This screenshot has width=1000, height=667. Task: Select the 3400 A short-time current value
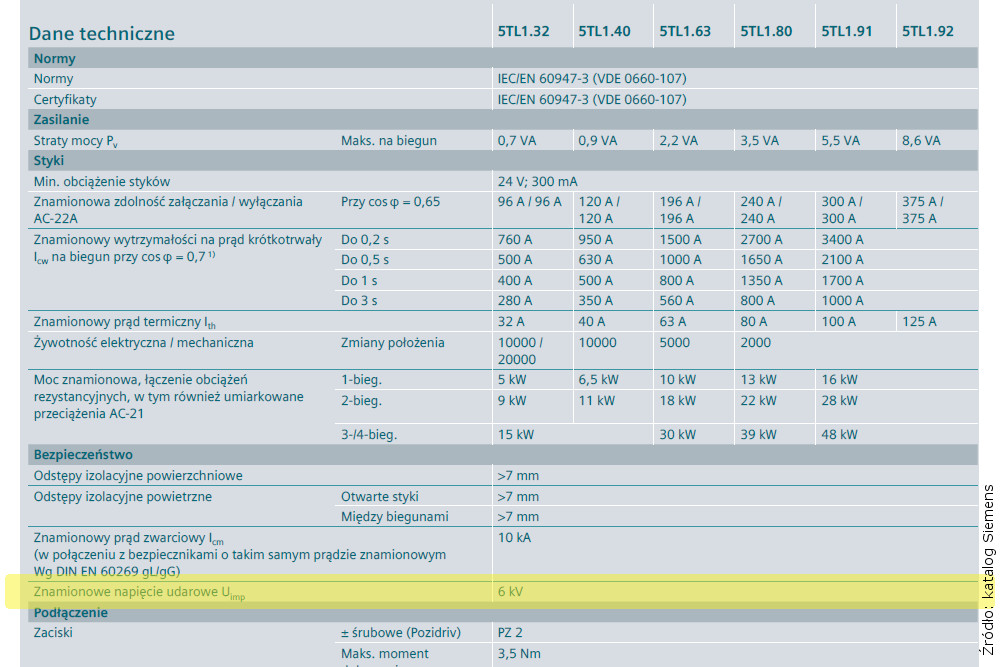click(843, 240)
